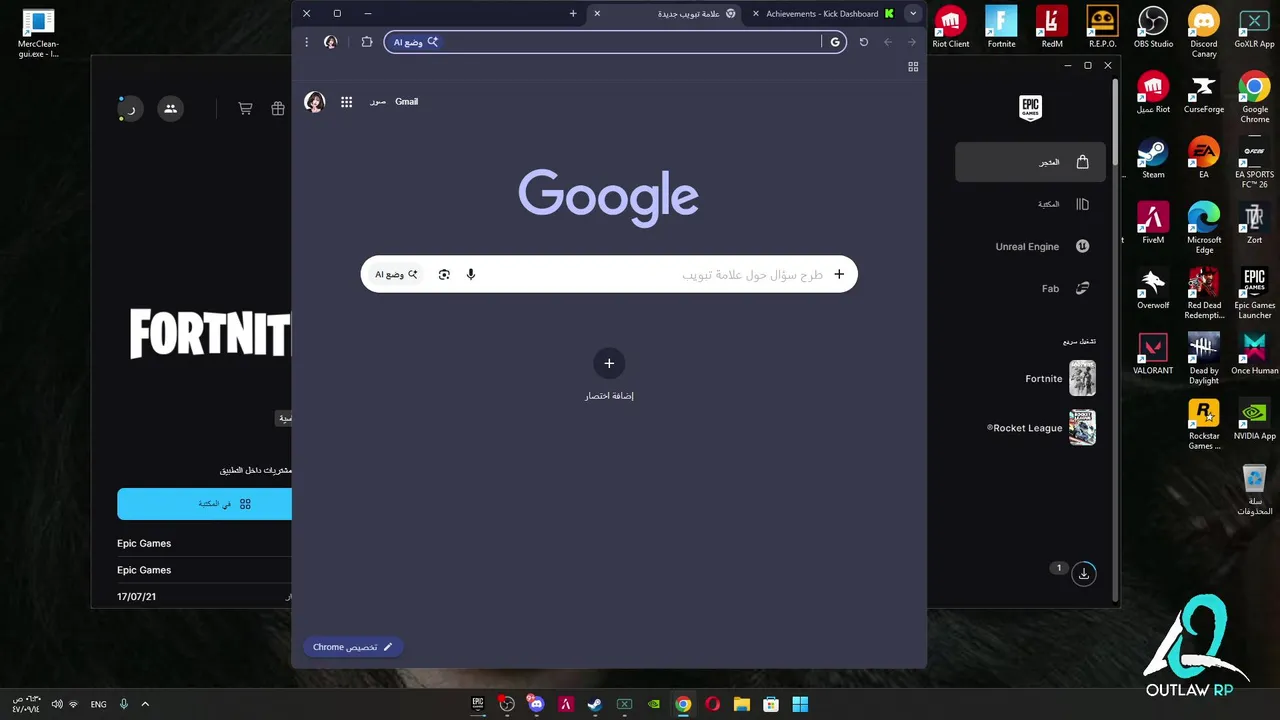The image size is (1280, 720).
Task: Open Dead by Daylight desktop shortcut
Action: pyautogui.click(x=1204, y=358)
